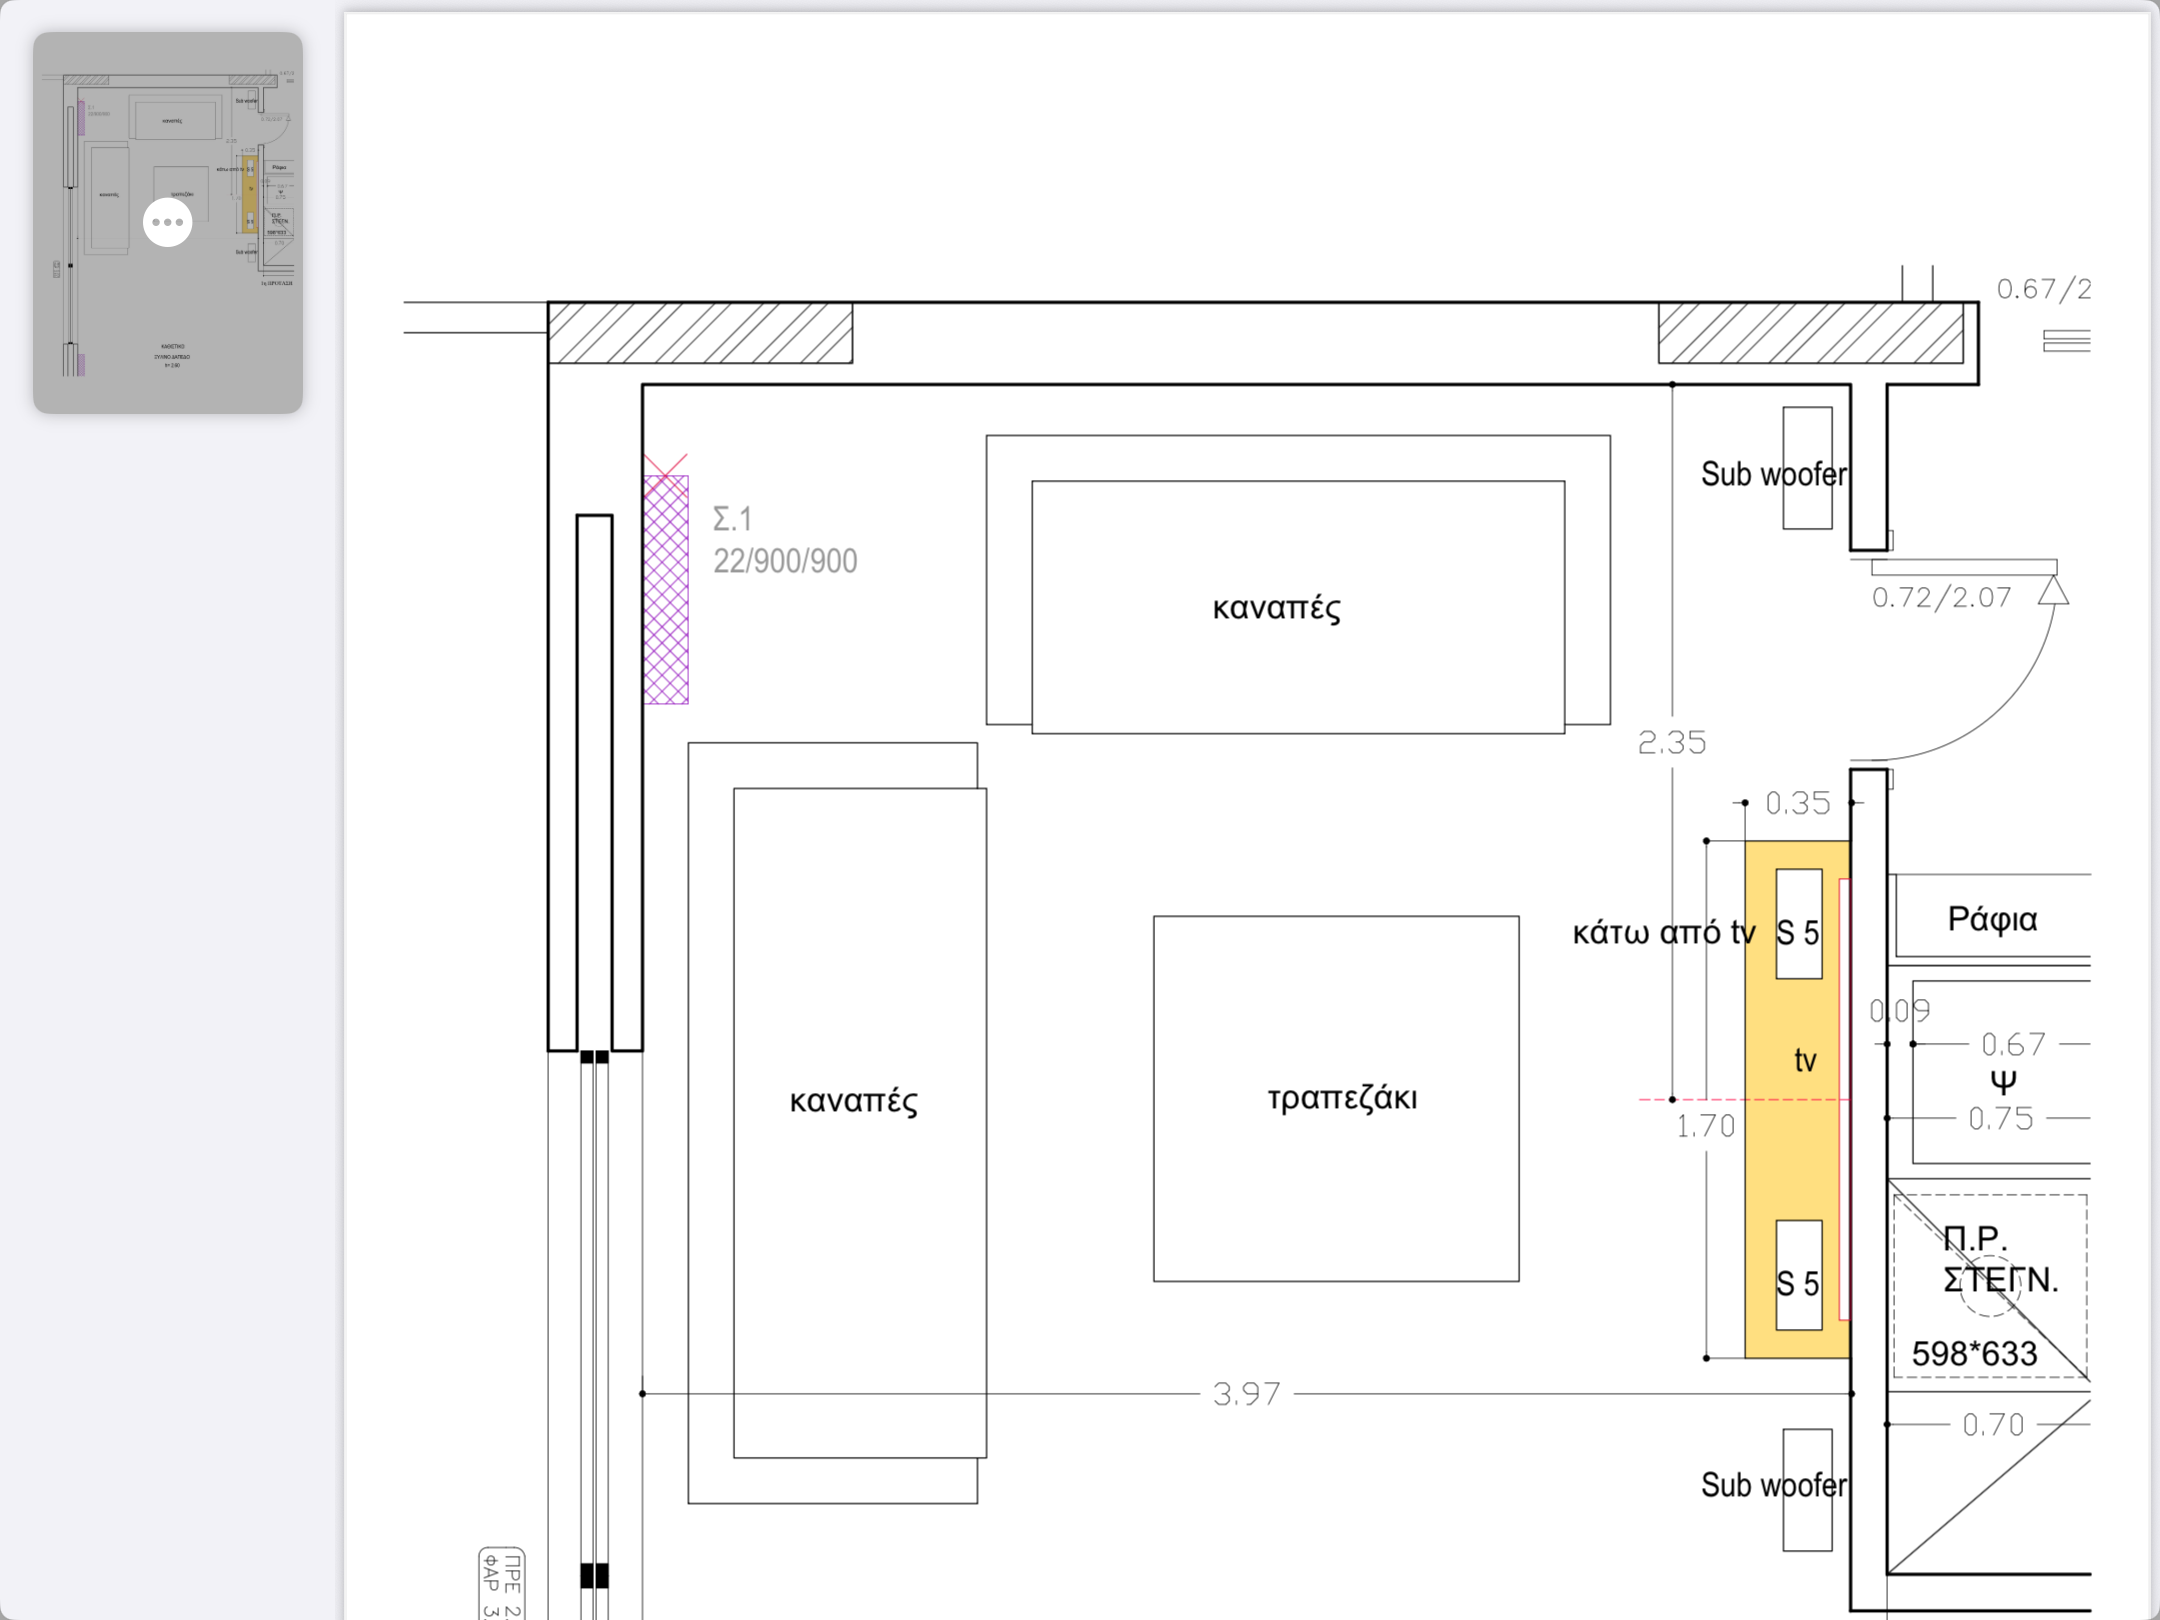The height and width of the screenshot is (1620, 2160).
Task: Click the door swing triangle marker
Action: (2053, 590)
